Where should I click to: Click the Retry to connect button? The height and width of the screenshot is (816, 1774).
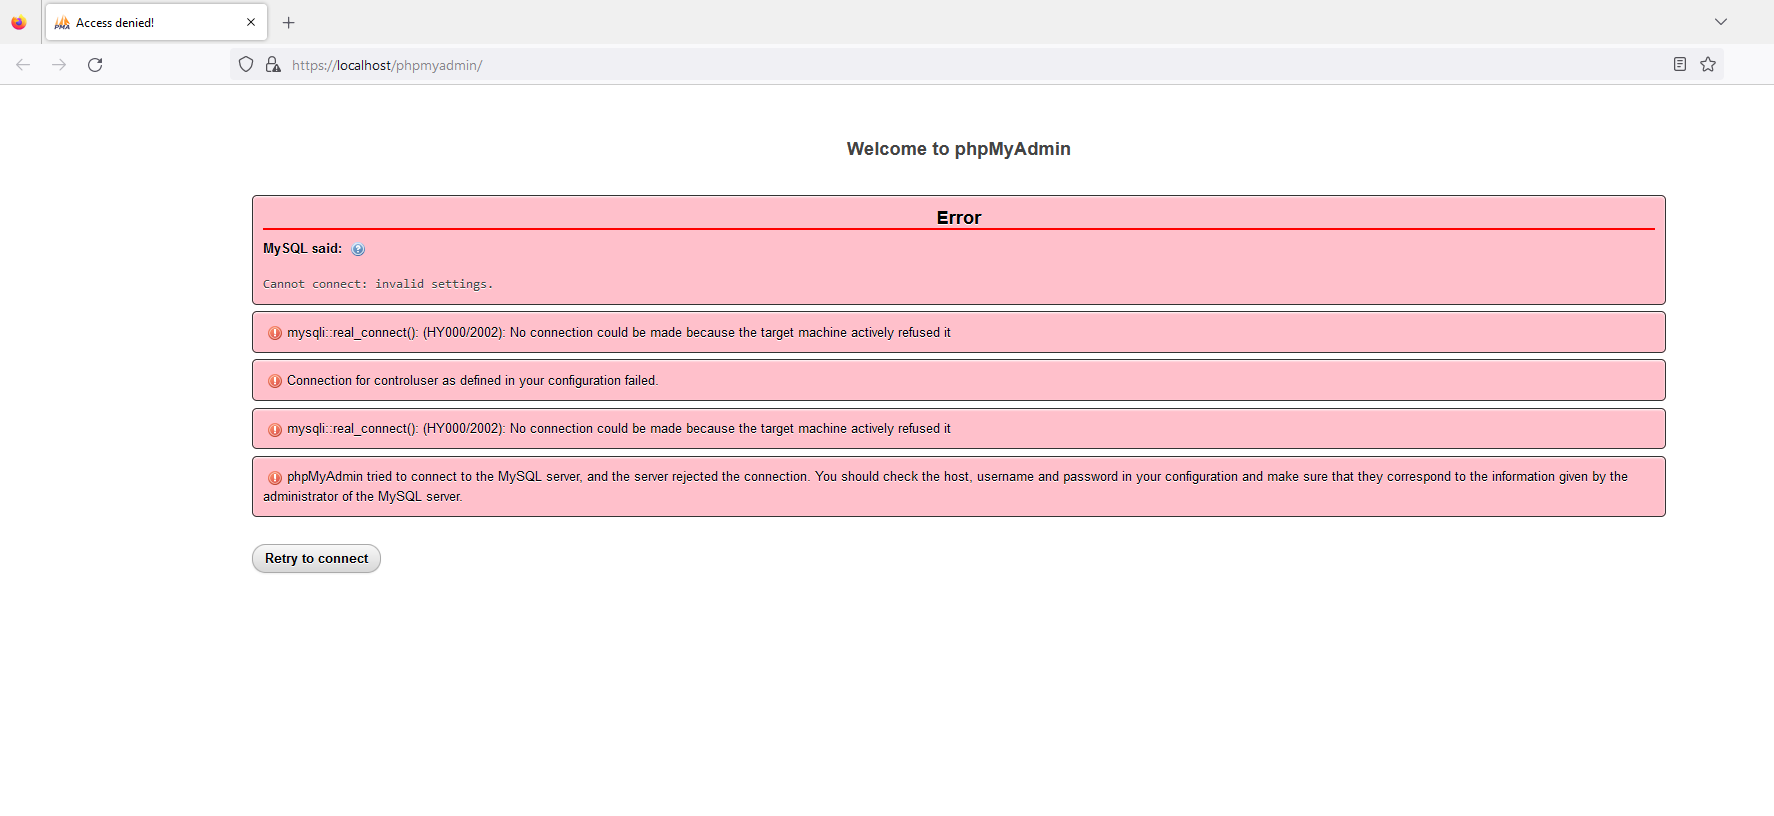coord(316,558)
